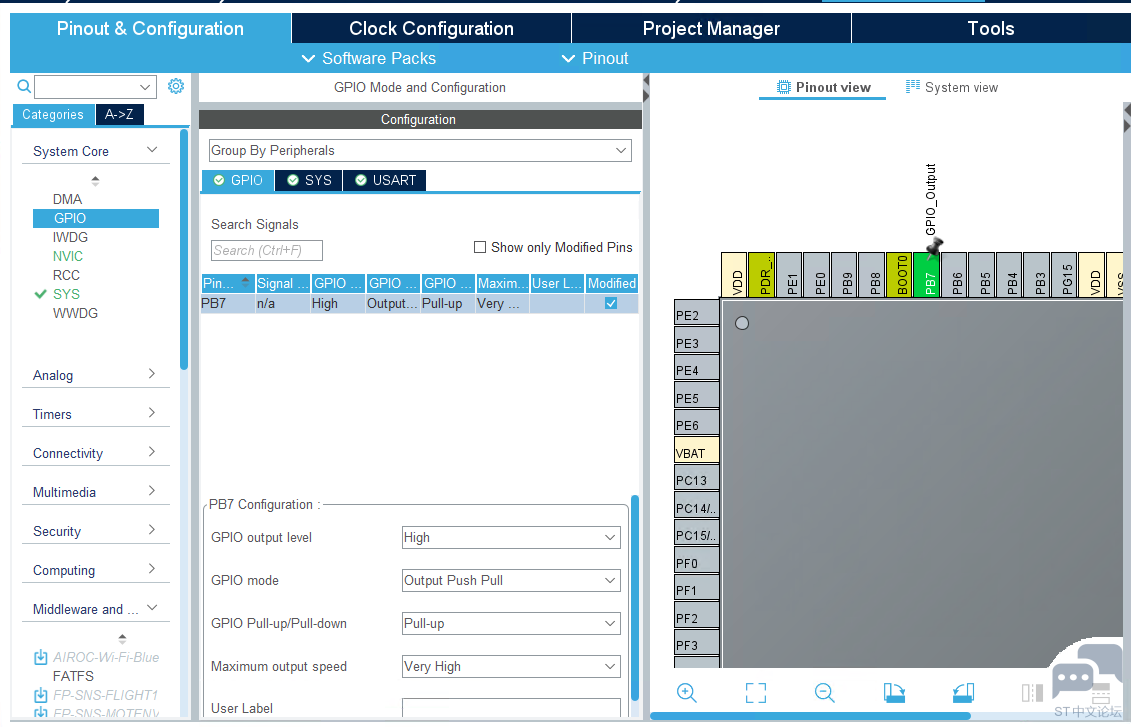
Task: Select the PF0 pin on the chip
Action: (x=697, y=560)
